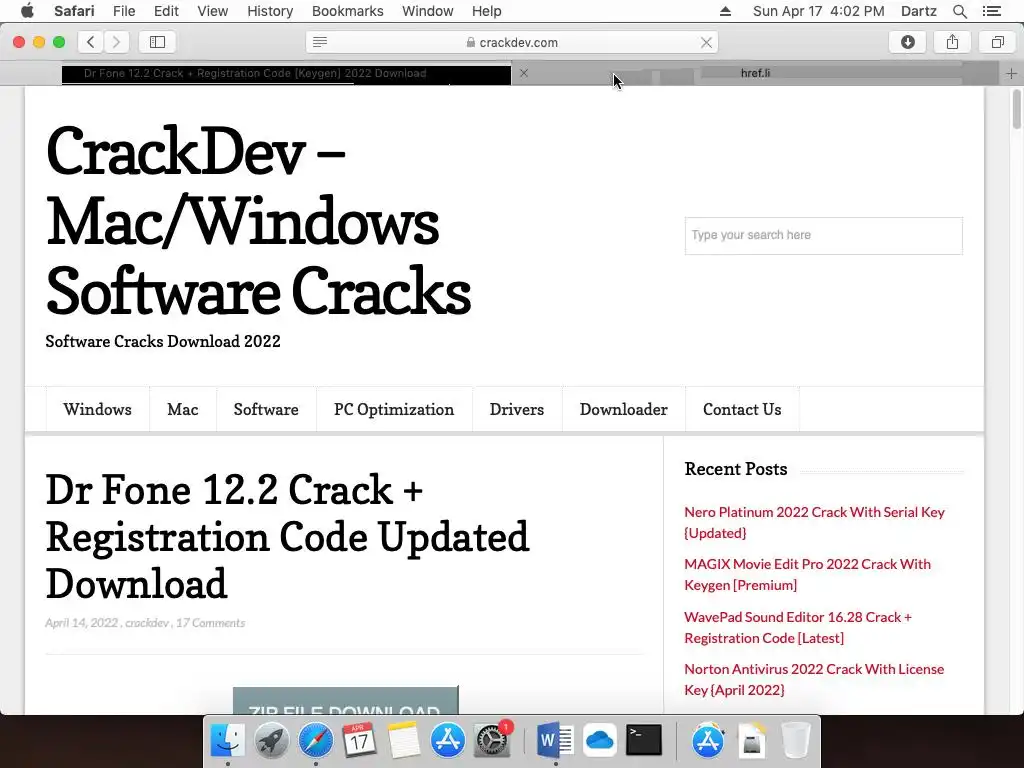Open Safari downloads list
Viewport: 1024px width, 768px height.
click(x=908, y=42)
